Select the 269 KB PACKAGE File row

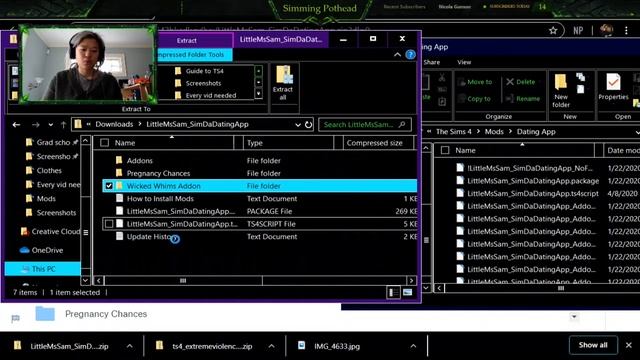pyautogui.click(x=260, y=211)
